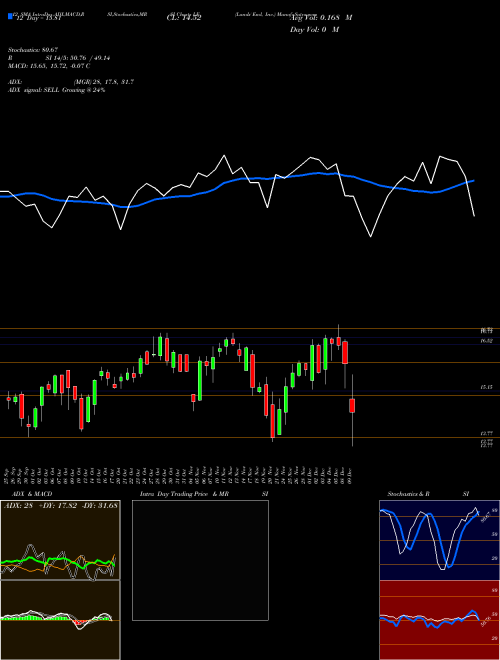500x660 pixels.
Task: Click the '12 Day = 13.81' SMA label
Action: pos(37,18)
